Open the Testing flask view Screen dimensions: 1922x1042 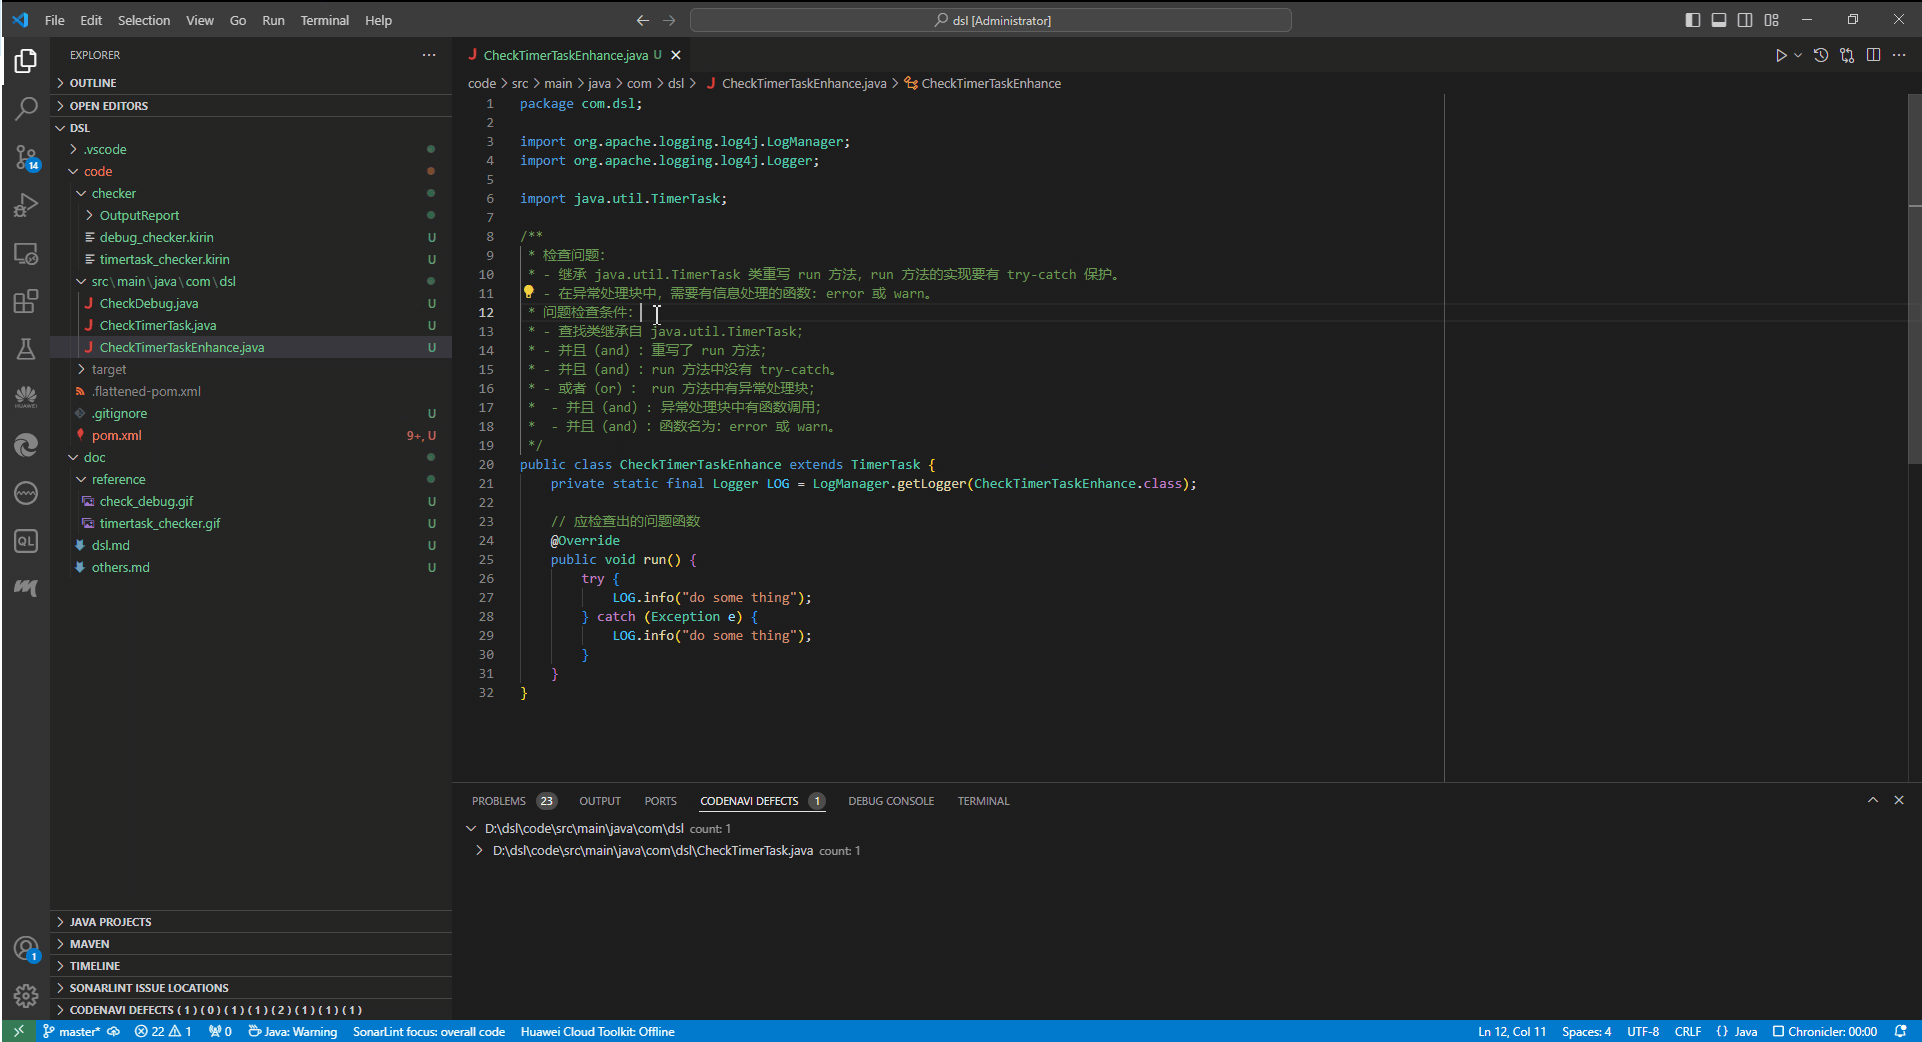pos(26,349)
